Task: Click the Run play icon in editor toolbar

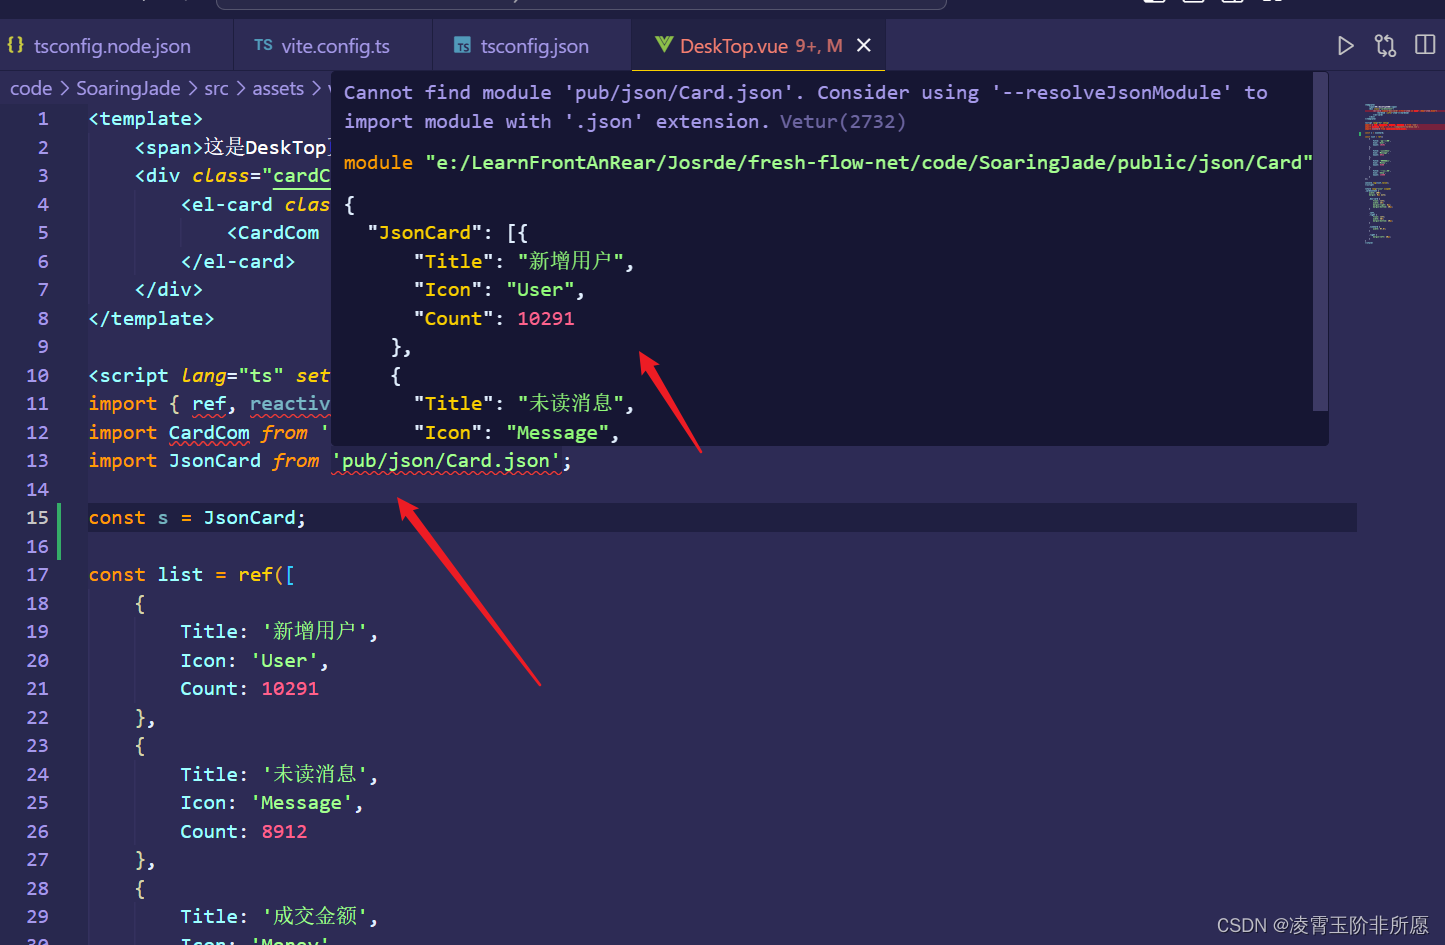Action: (1345, 46)
